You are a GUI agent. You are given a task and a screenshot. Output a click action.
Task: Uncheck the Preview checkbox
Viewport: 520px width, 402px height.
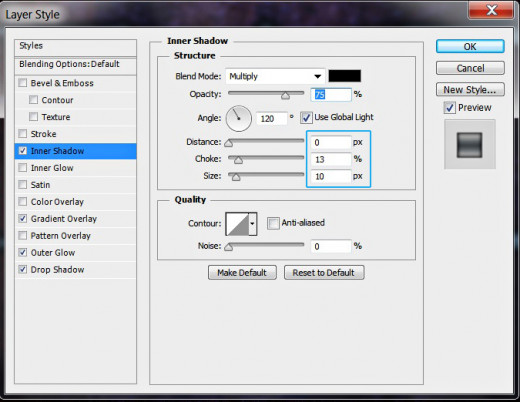450,108
